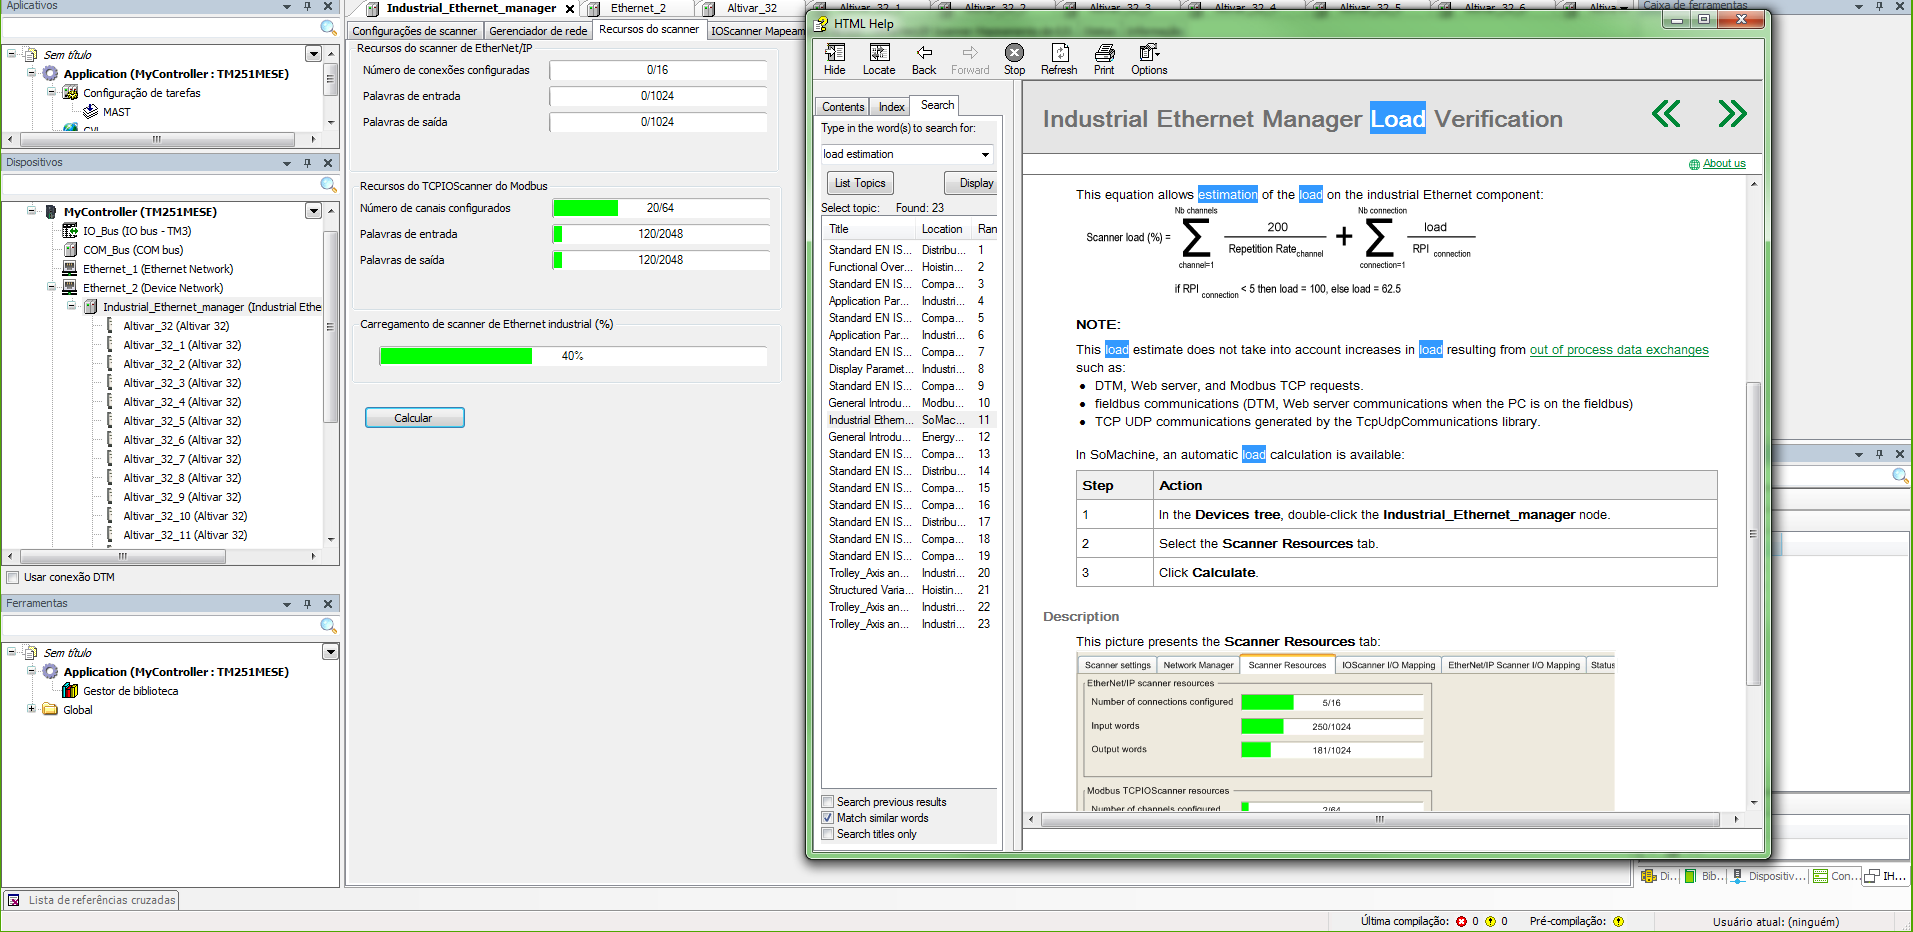This screenshot has height=932, width=1913.
Task: Click the Lista de referências cruzadas icon
Action: pyautogui.click(x=14, y=900)
